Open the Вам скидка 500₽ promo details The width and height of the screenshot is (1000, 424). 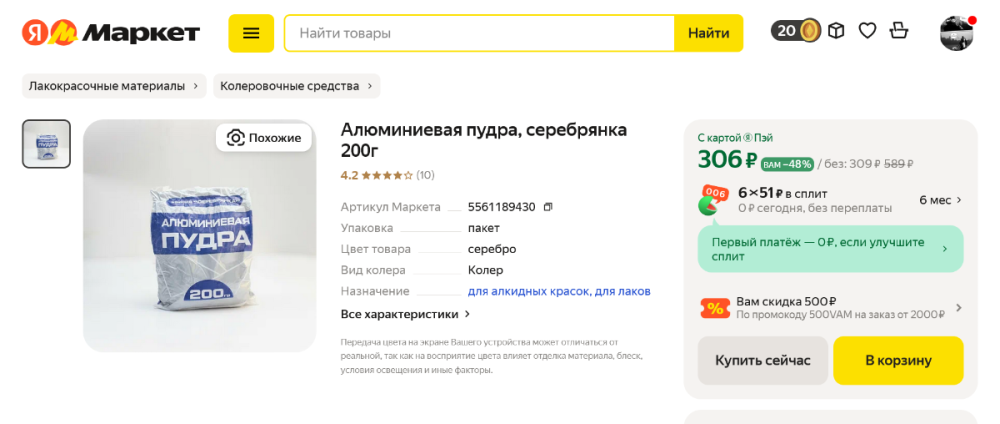(x=830, y=308)
